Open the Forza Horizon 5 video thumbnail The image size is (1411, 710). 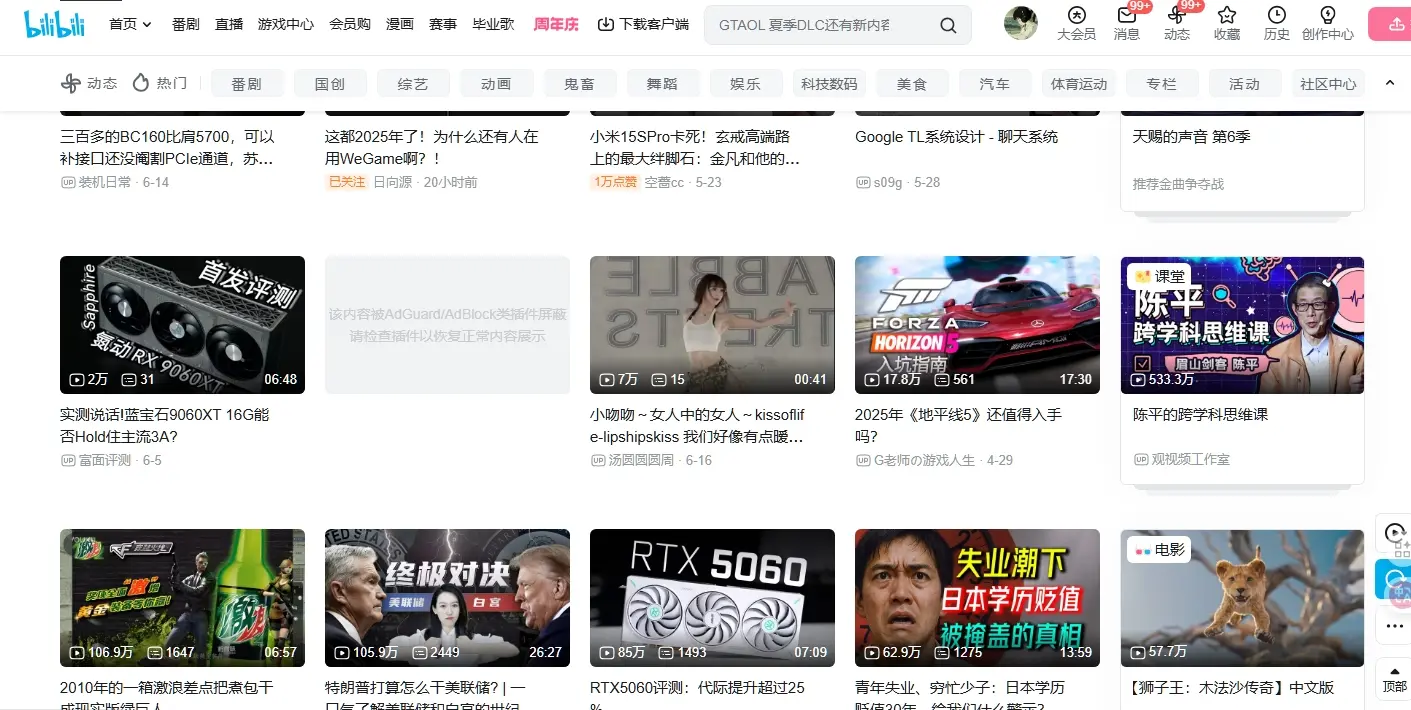coord(977,325)
